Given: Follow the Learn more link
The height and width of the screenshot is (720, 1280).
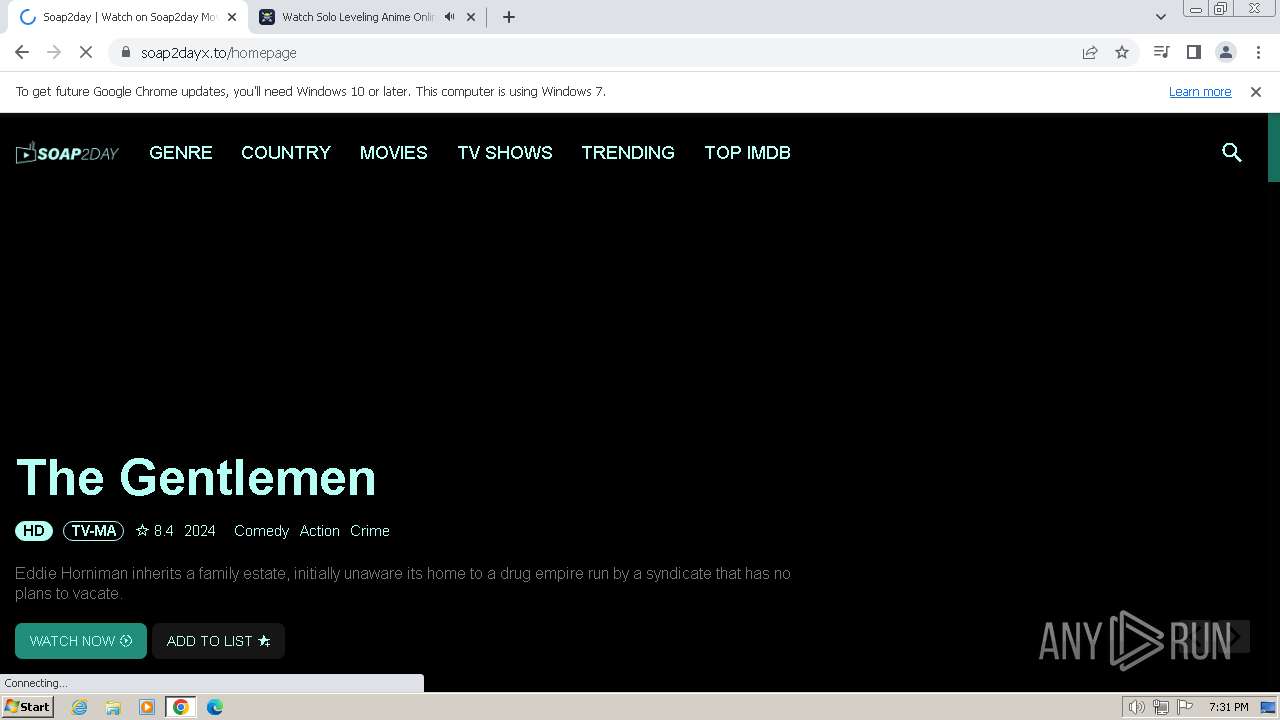Looking at the screenshot, I should click(x=1200, y=91).
